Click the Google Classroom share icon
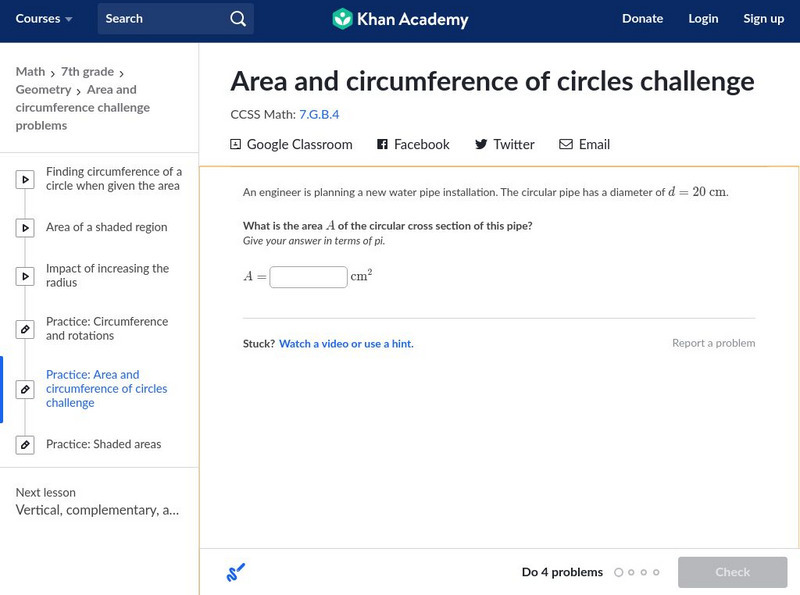Viewport: 800px width, 595px height. pyautogui.click(x=236, y=145)
